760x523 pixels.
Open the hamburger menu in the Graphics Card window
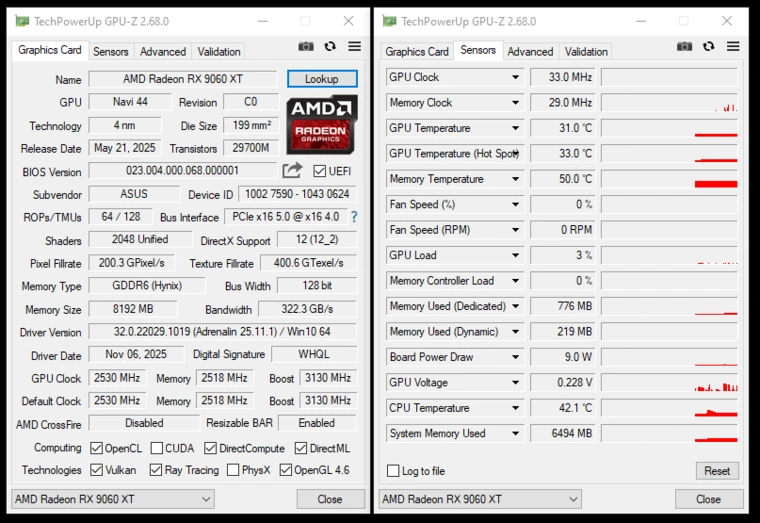354,47
